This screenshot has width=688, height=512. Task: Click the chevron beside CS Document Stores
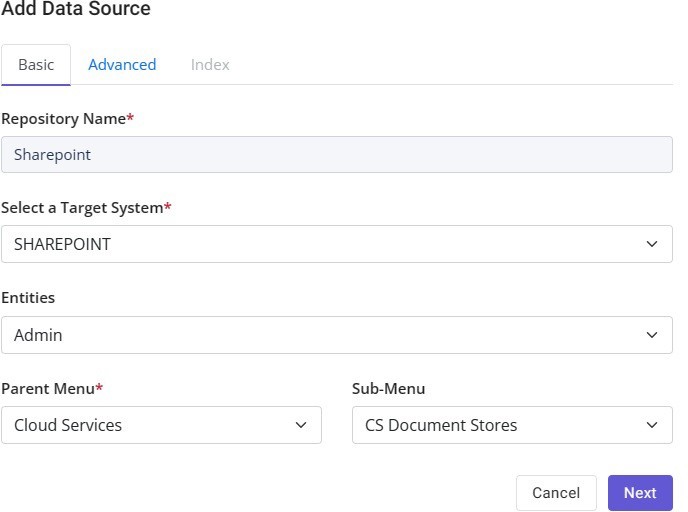[x=652, y=425]
